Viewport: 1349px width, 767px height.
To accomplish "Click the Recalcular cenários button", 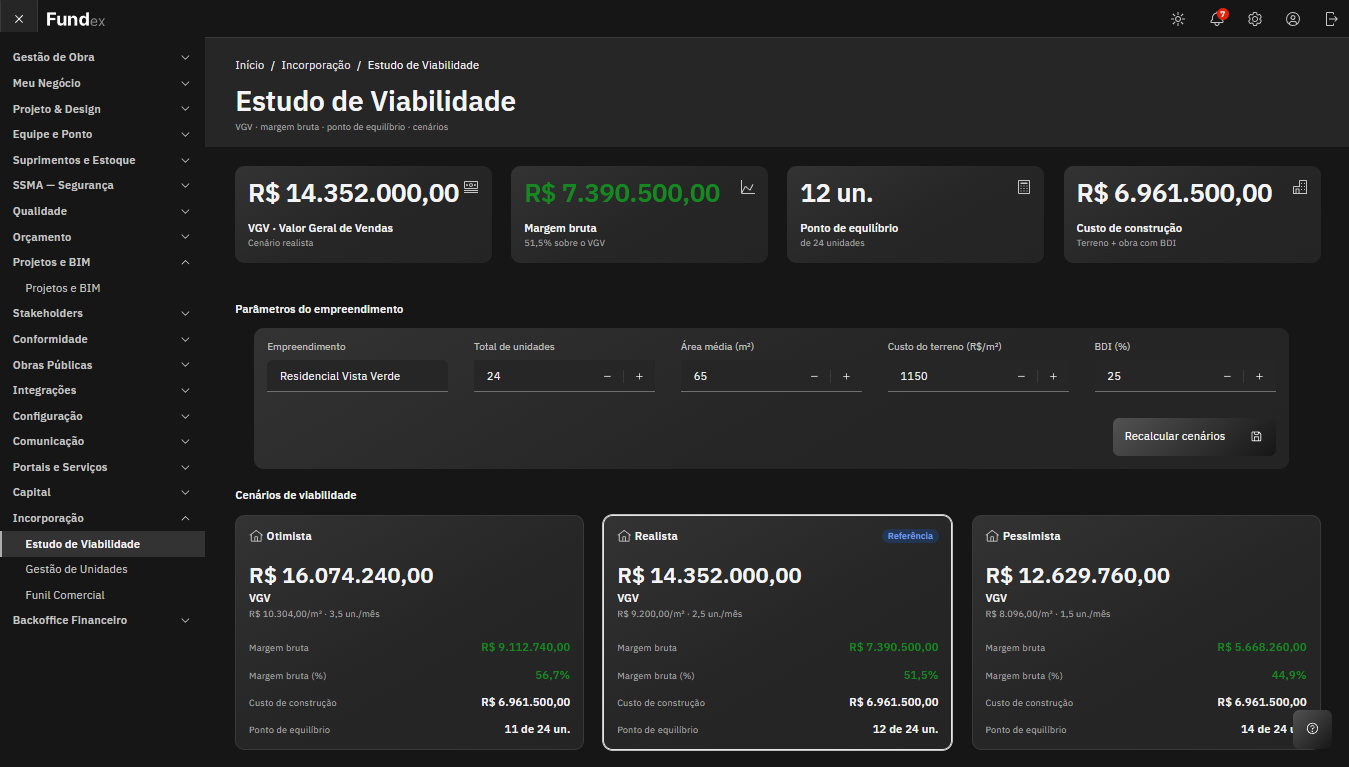I will pyautogui.click(x=1194, y=436).
